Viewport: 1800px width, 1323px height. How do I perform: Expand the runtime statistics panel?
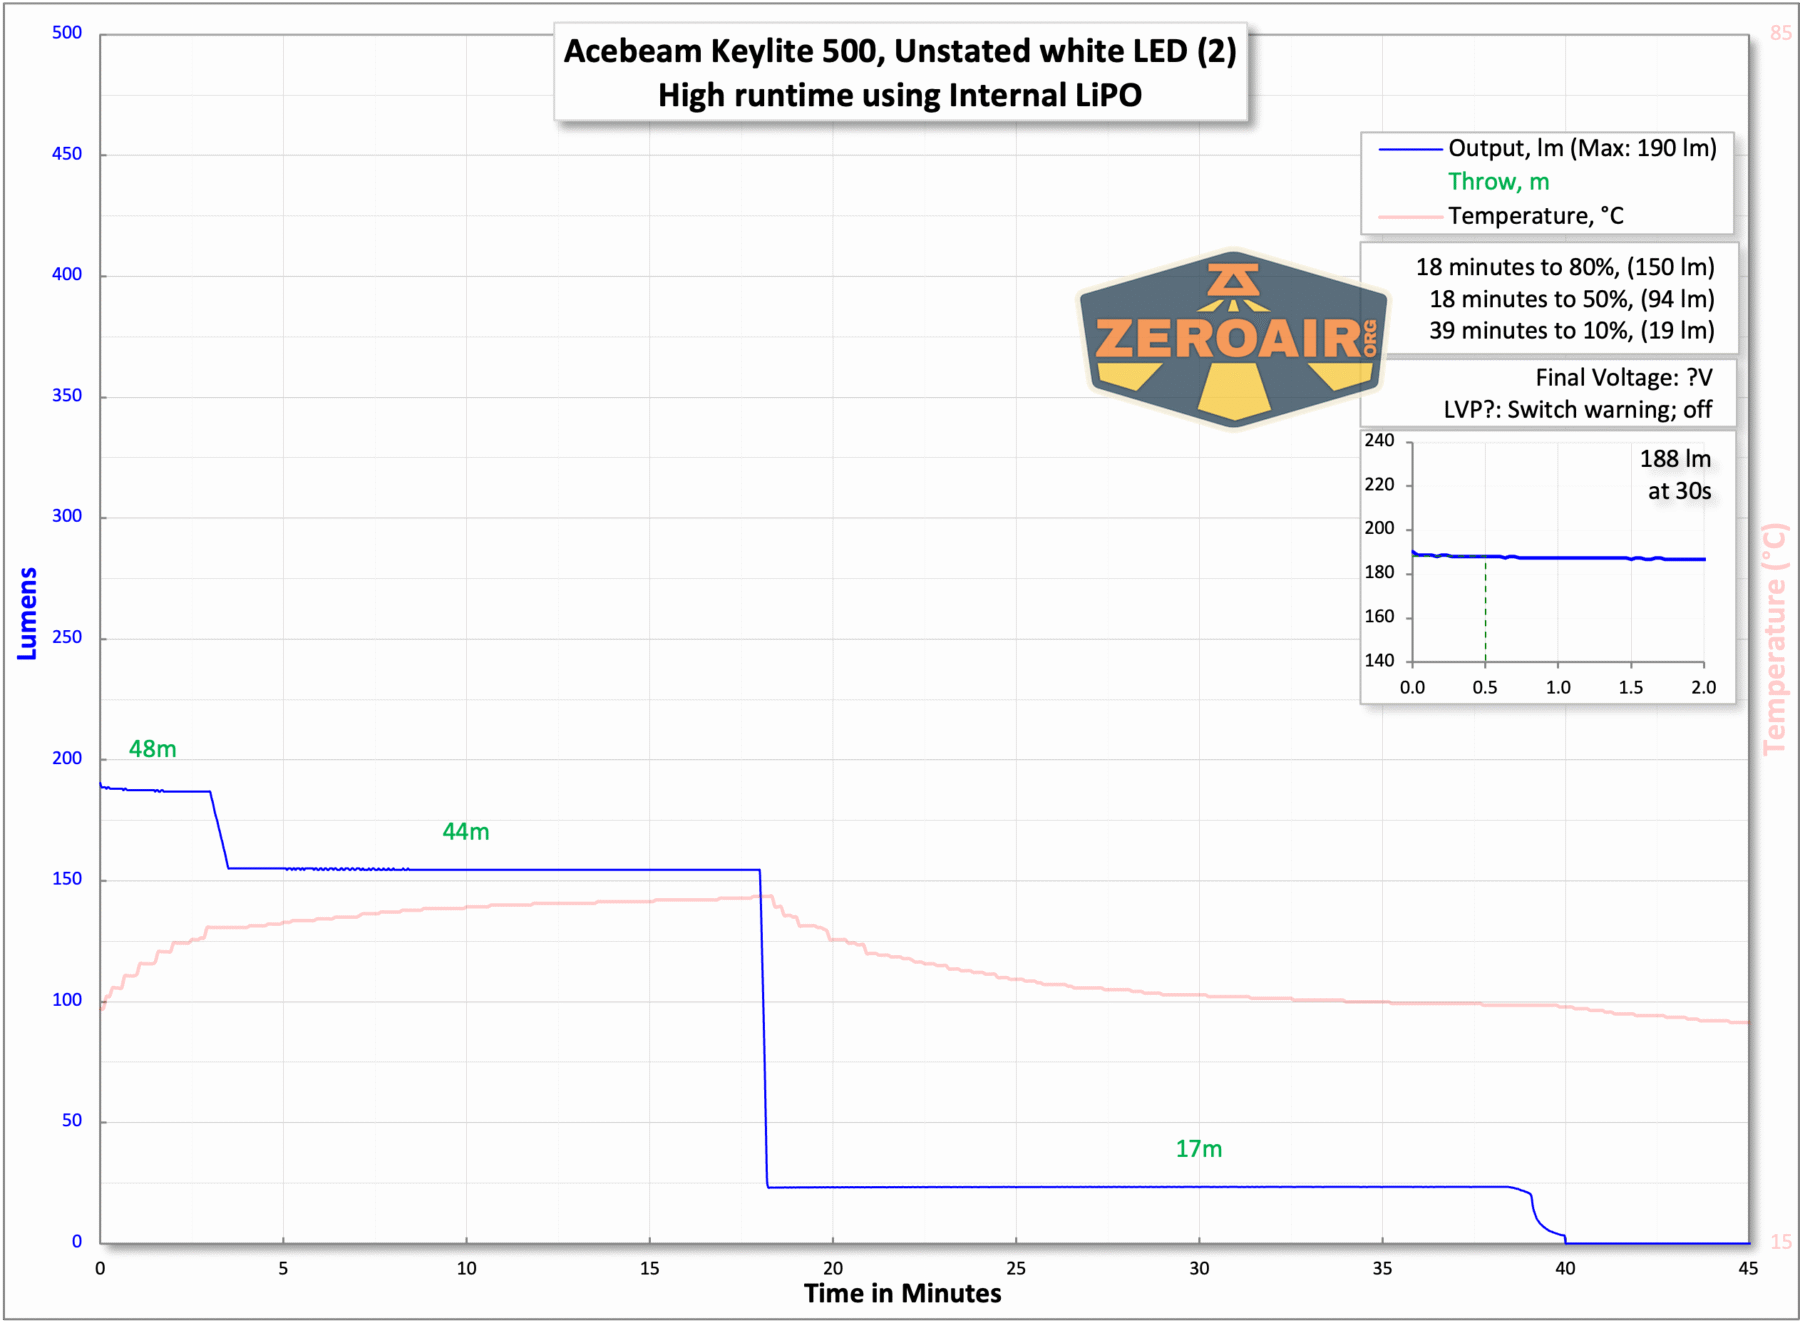click(x=1565, y=299)
